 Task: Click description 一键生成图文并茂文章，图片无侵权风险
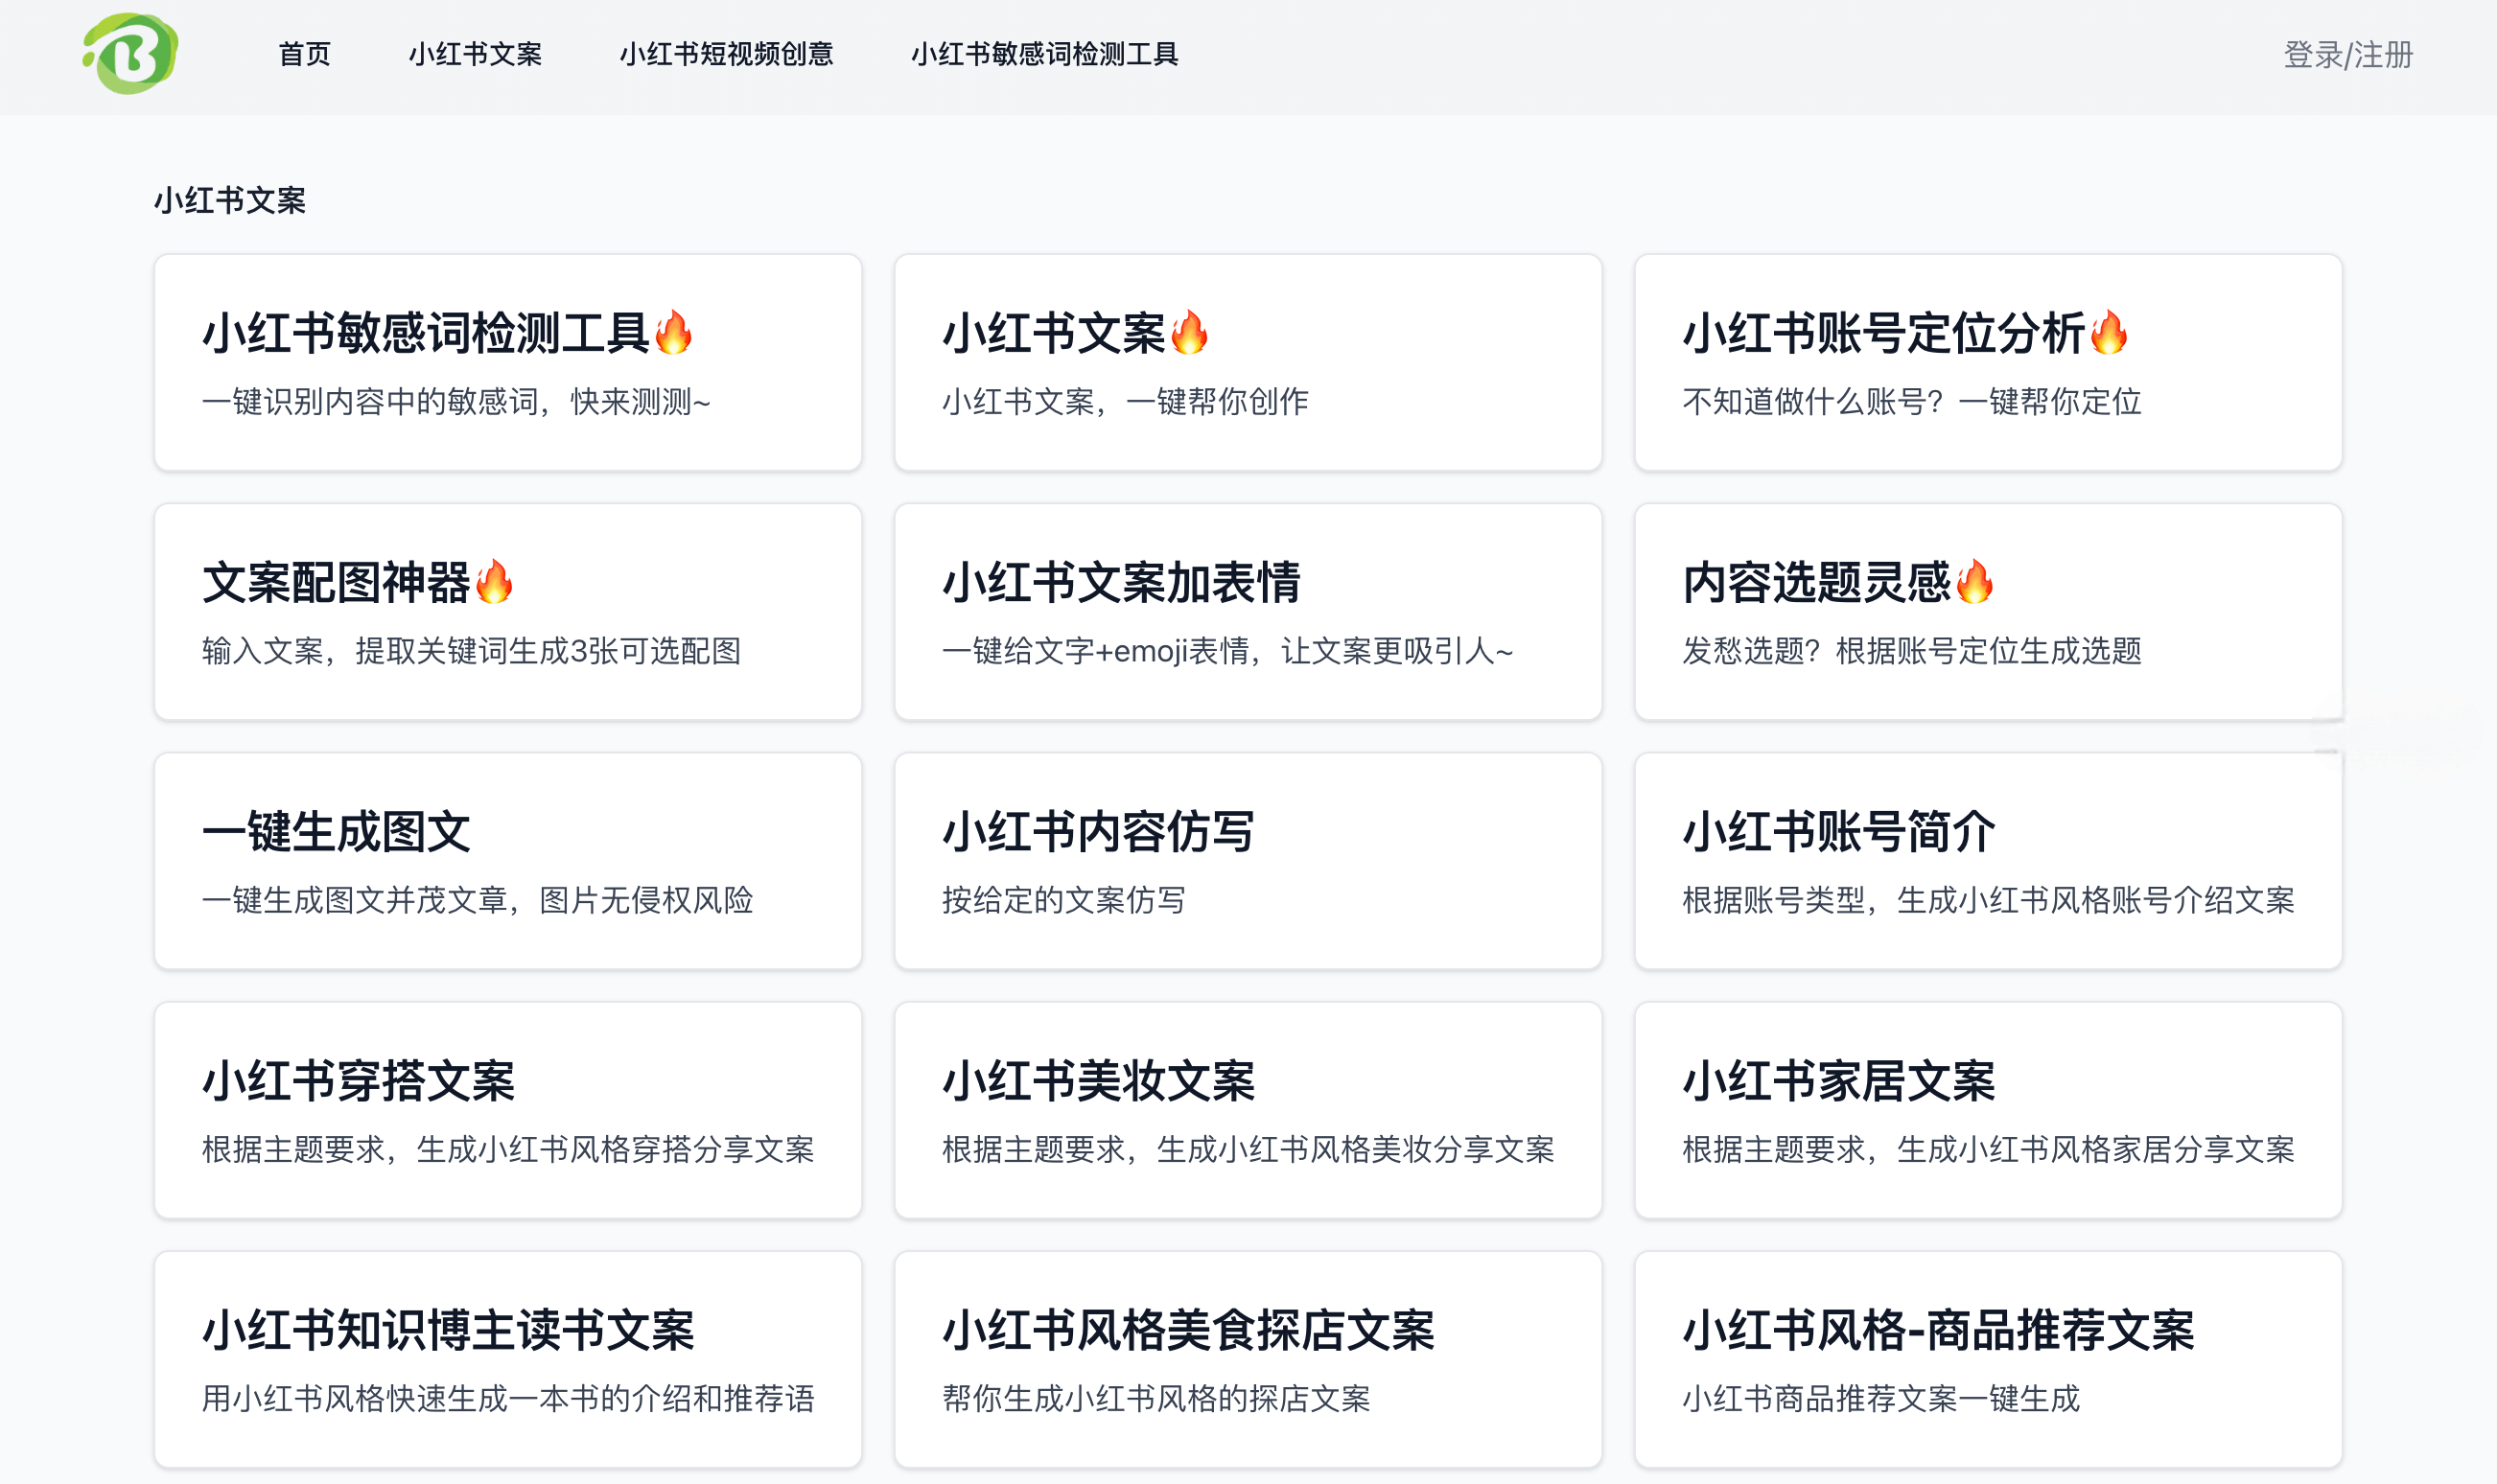(477, 899)
